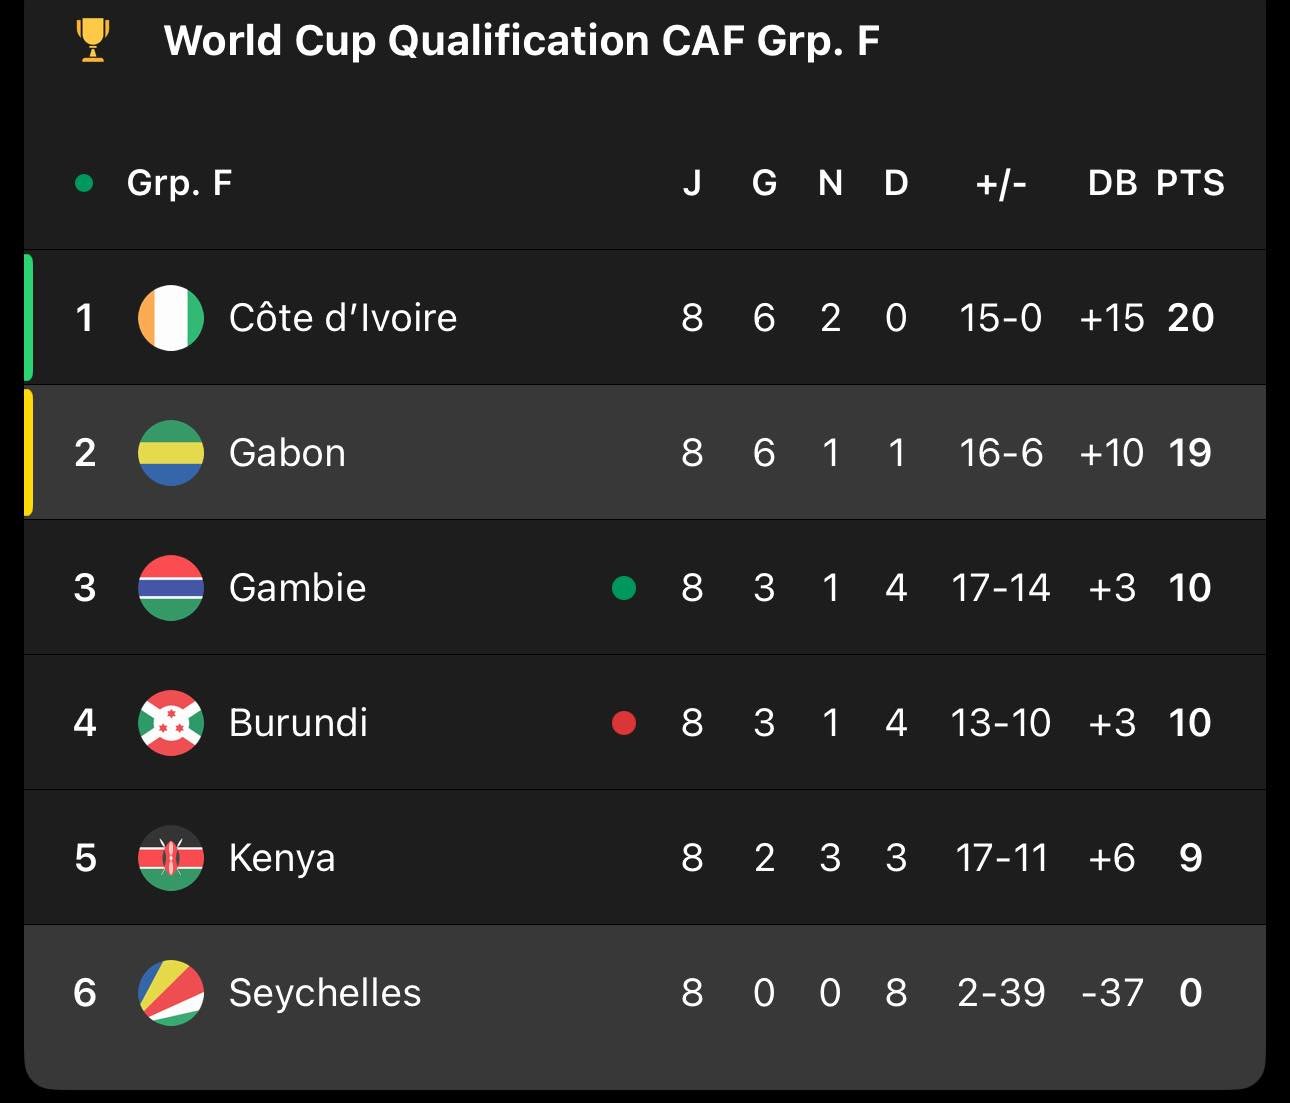
Task: Click the PTS column header
Action: [x=1190, y=183]
